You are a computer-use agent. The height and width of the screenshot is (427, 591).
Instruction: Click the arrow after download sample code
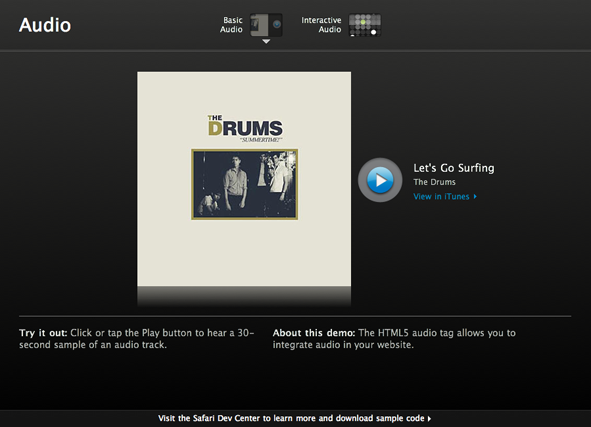[429, 419]
